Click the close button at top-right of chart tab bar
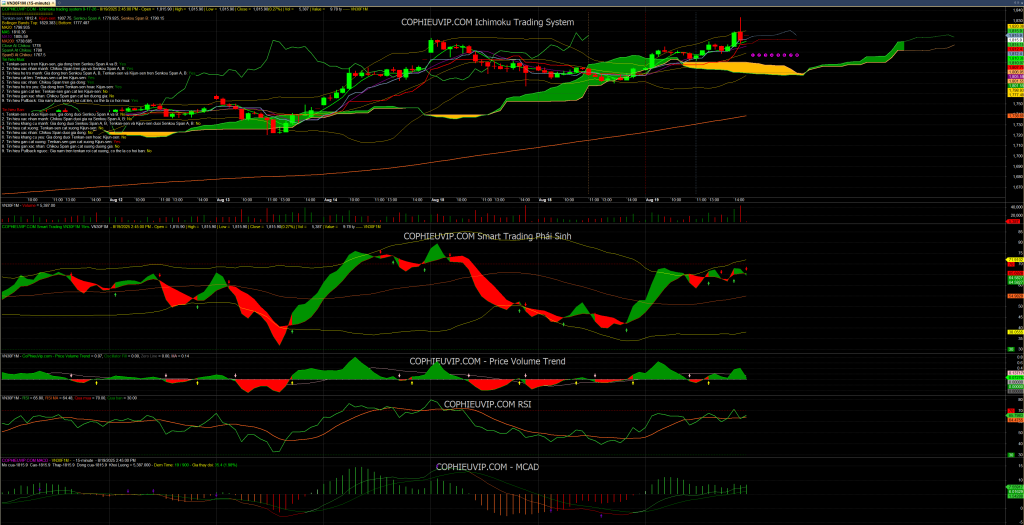Viewport: 1024px width, 525px height. coord(1020,3)
